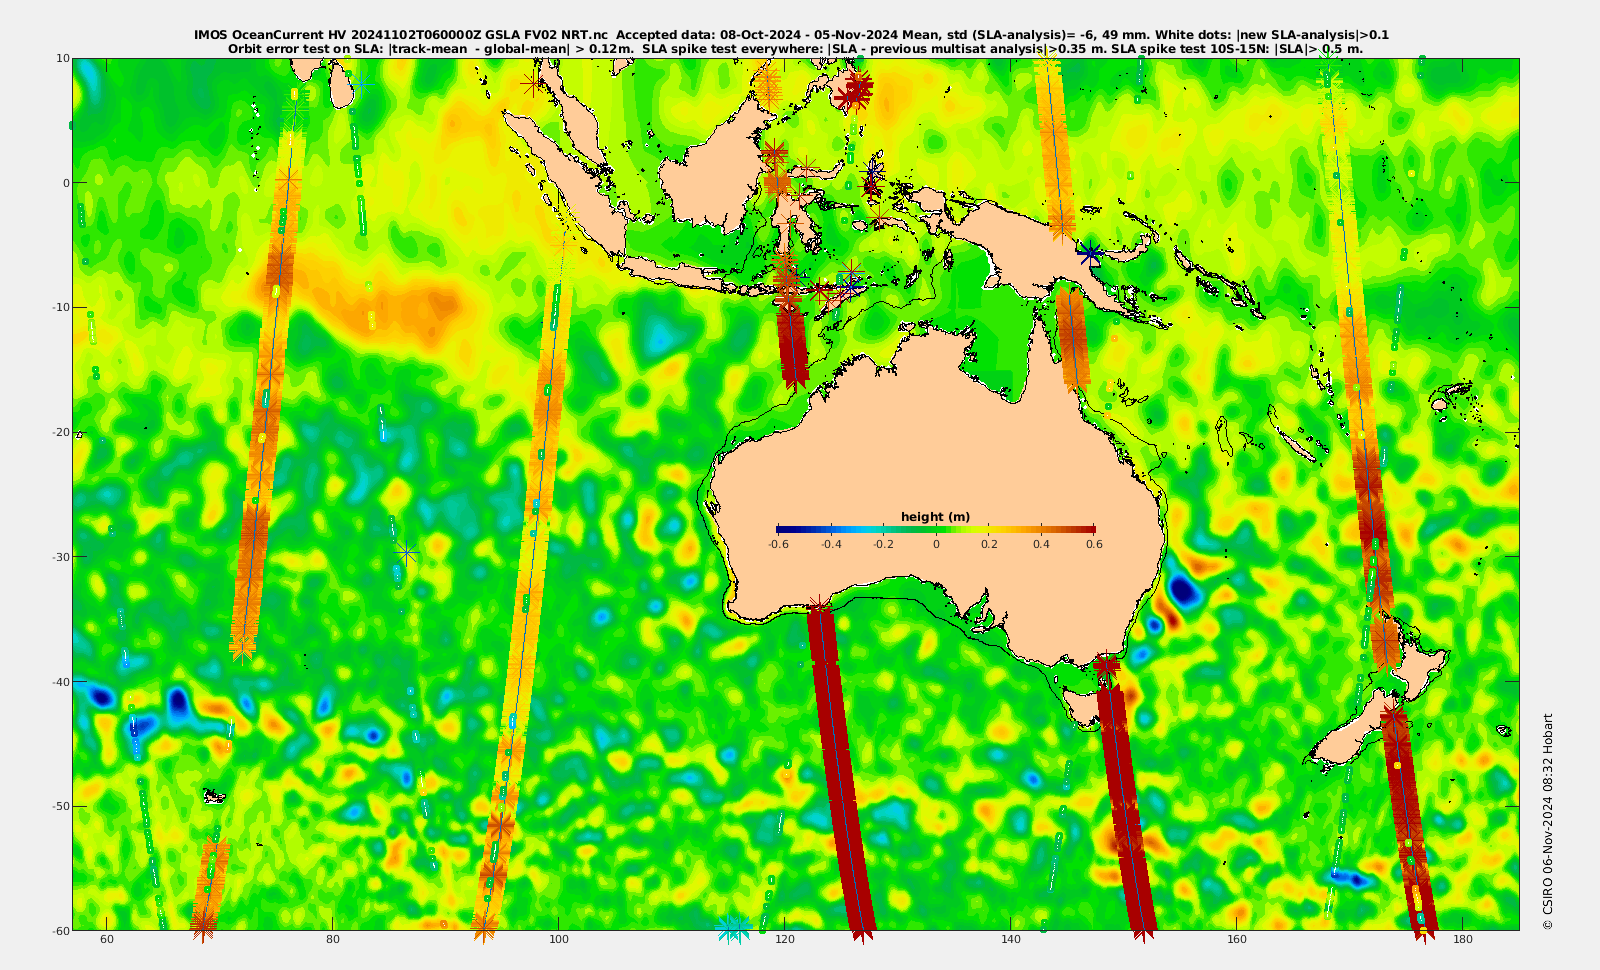
Task: Click the Sri Lanka island landmass
Action: [342, 87]
